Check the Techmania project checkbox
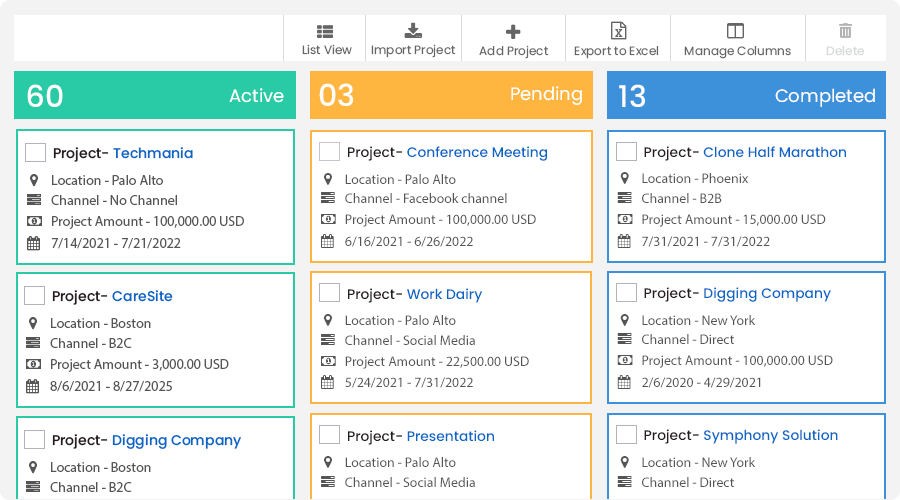The image size is (900, 500). pos(35,153)
